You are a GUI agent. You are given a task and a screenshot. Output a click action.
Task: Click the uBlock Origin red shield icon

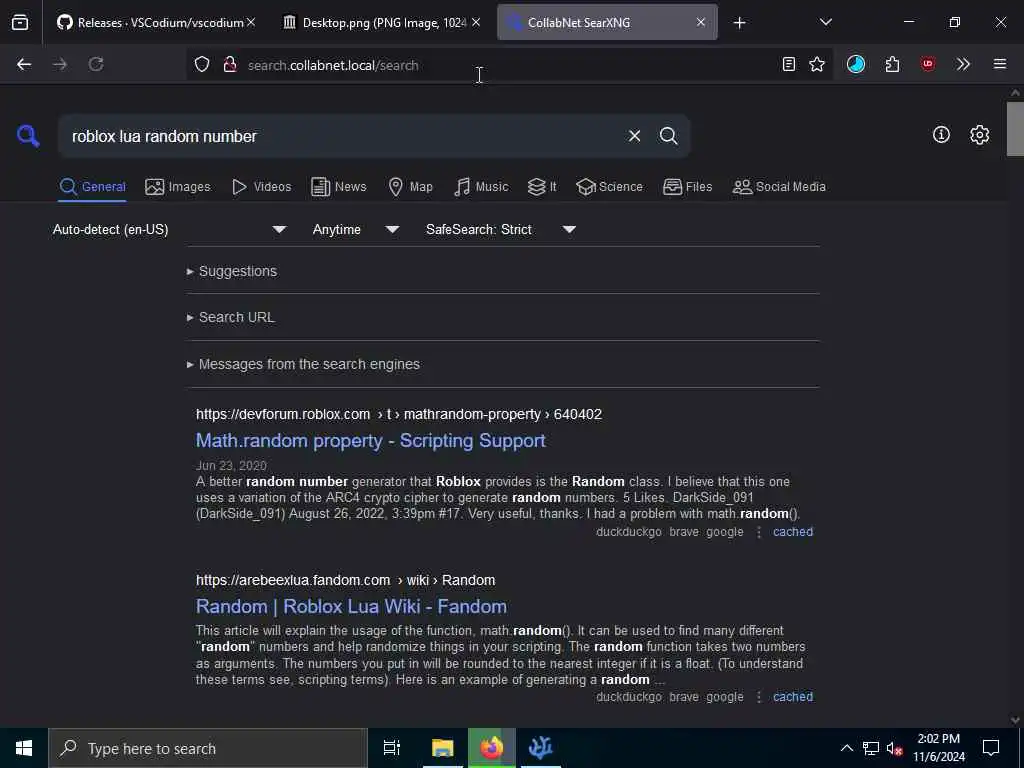pos(928,64)
